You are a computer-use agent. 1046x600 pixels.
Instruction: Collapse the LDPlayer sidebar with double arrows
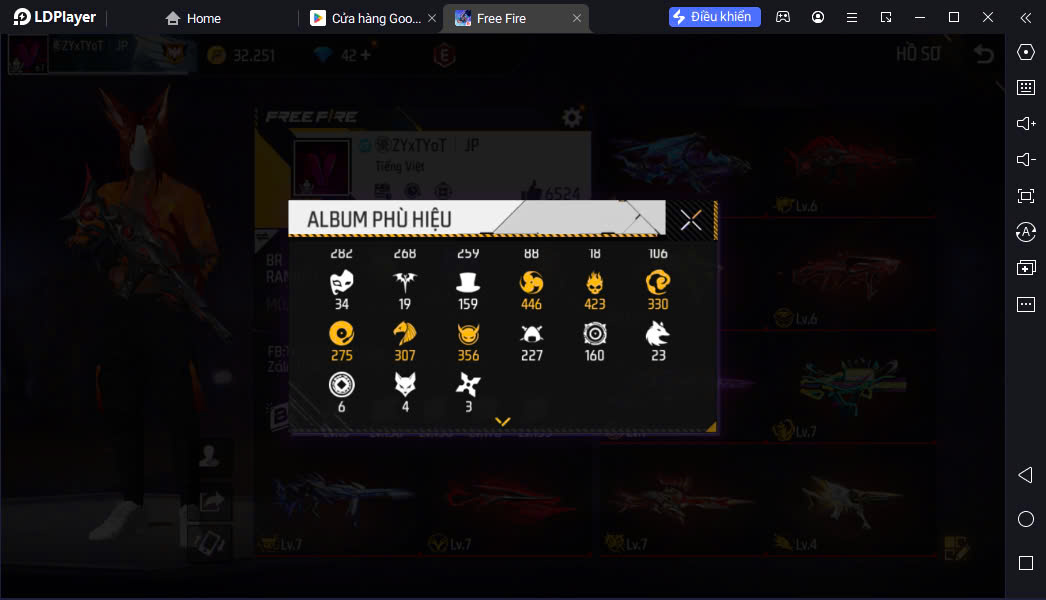coord(1026,18)
